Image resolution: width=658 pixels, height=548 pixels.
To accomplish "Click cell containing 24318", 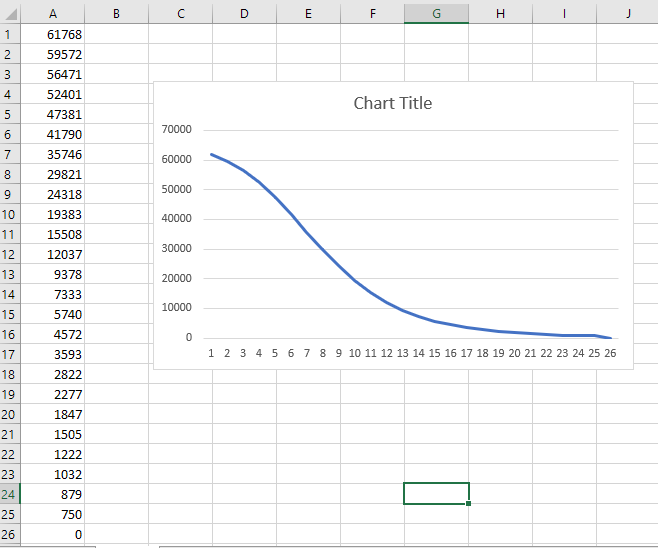I will coord(52,194).
